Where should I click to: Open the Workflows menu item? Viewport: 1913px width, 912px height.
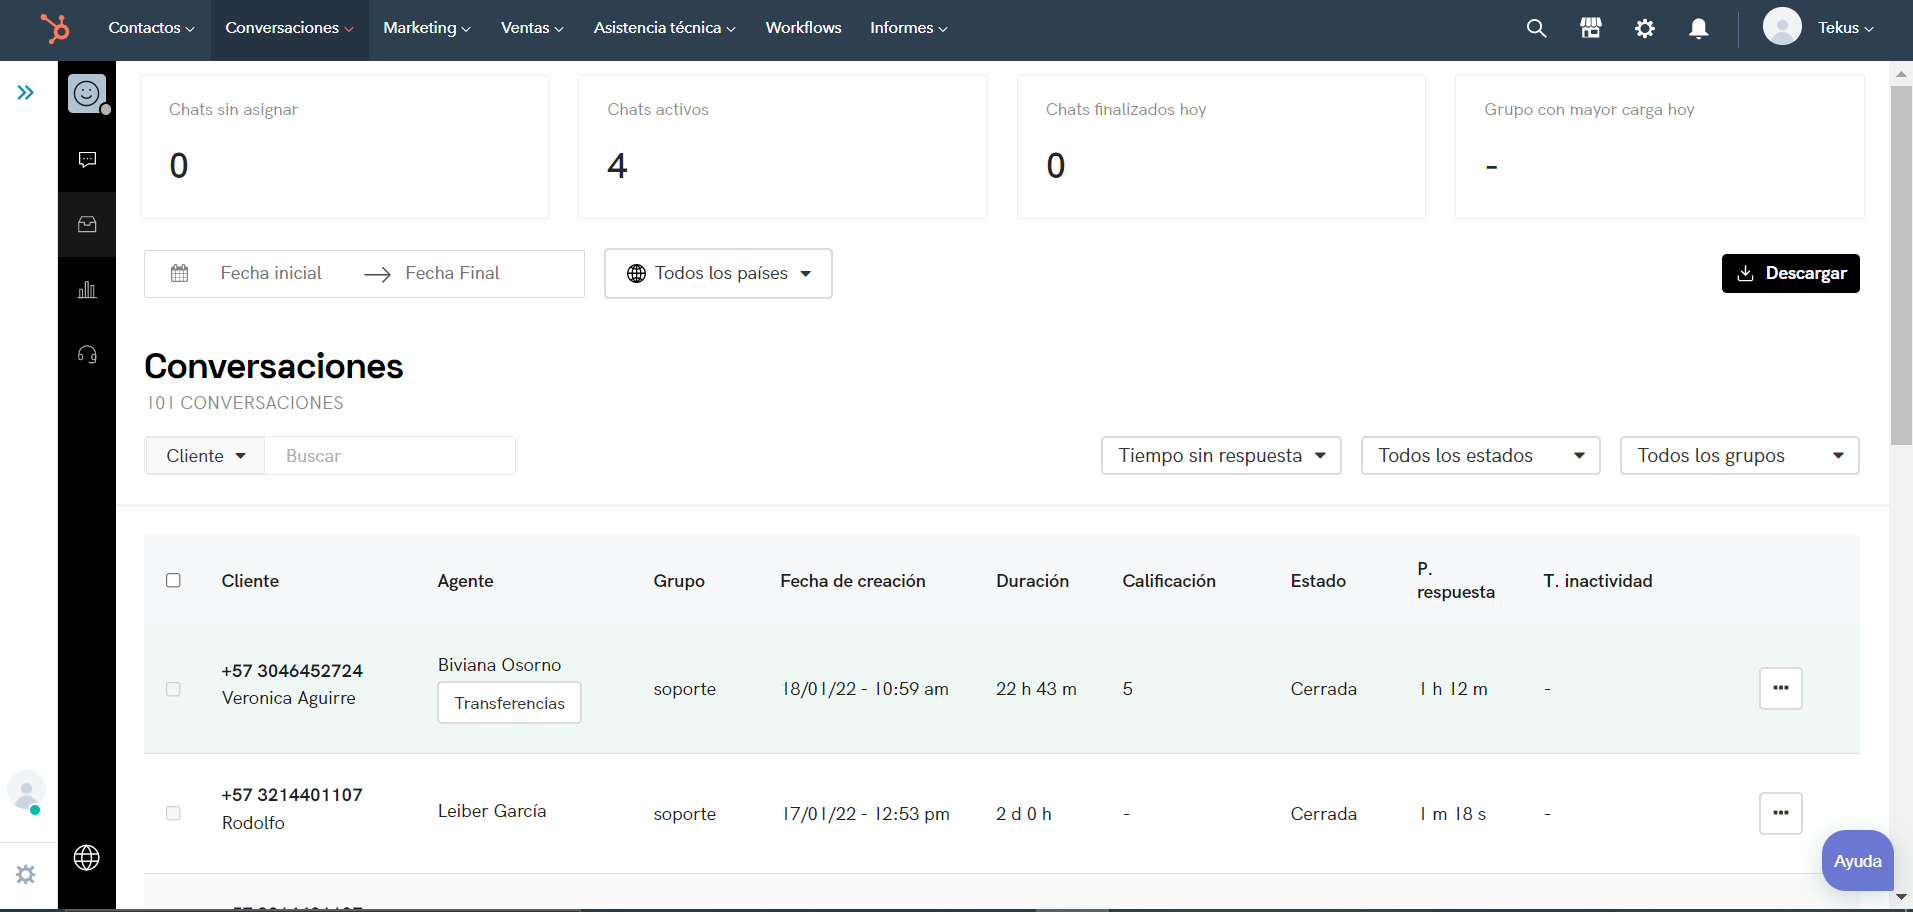point(803,28)
